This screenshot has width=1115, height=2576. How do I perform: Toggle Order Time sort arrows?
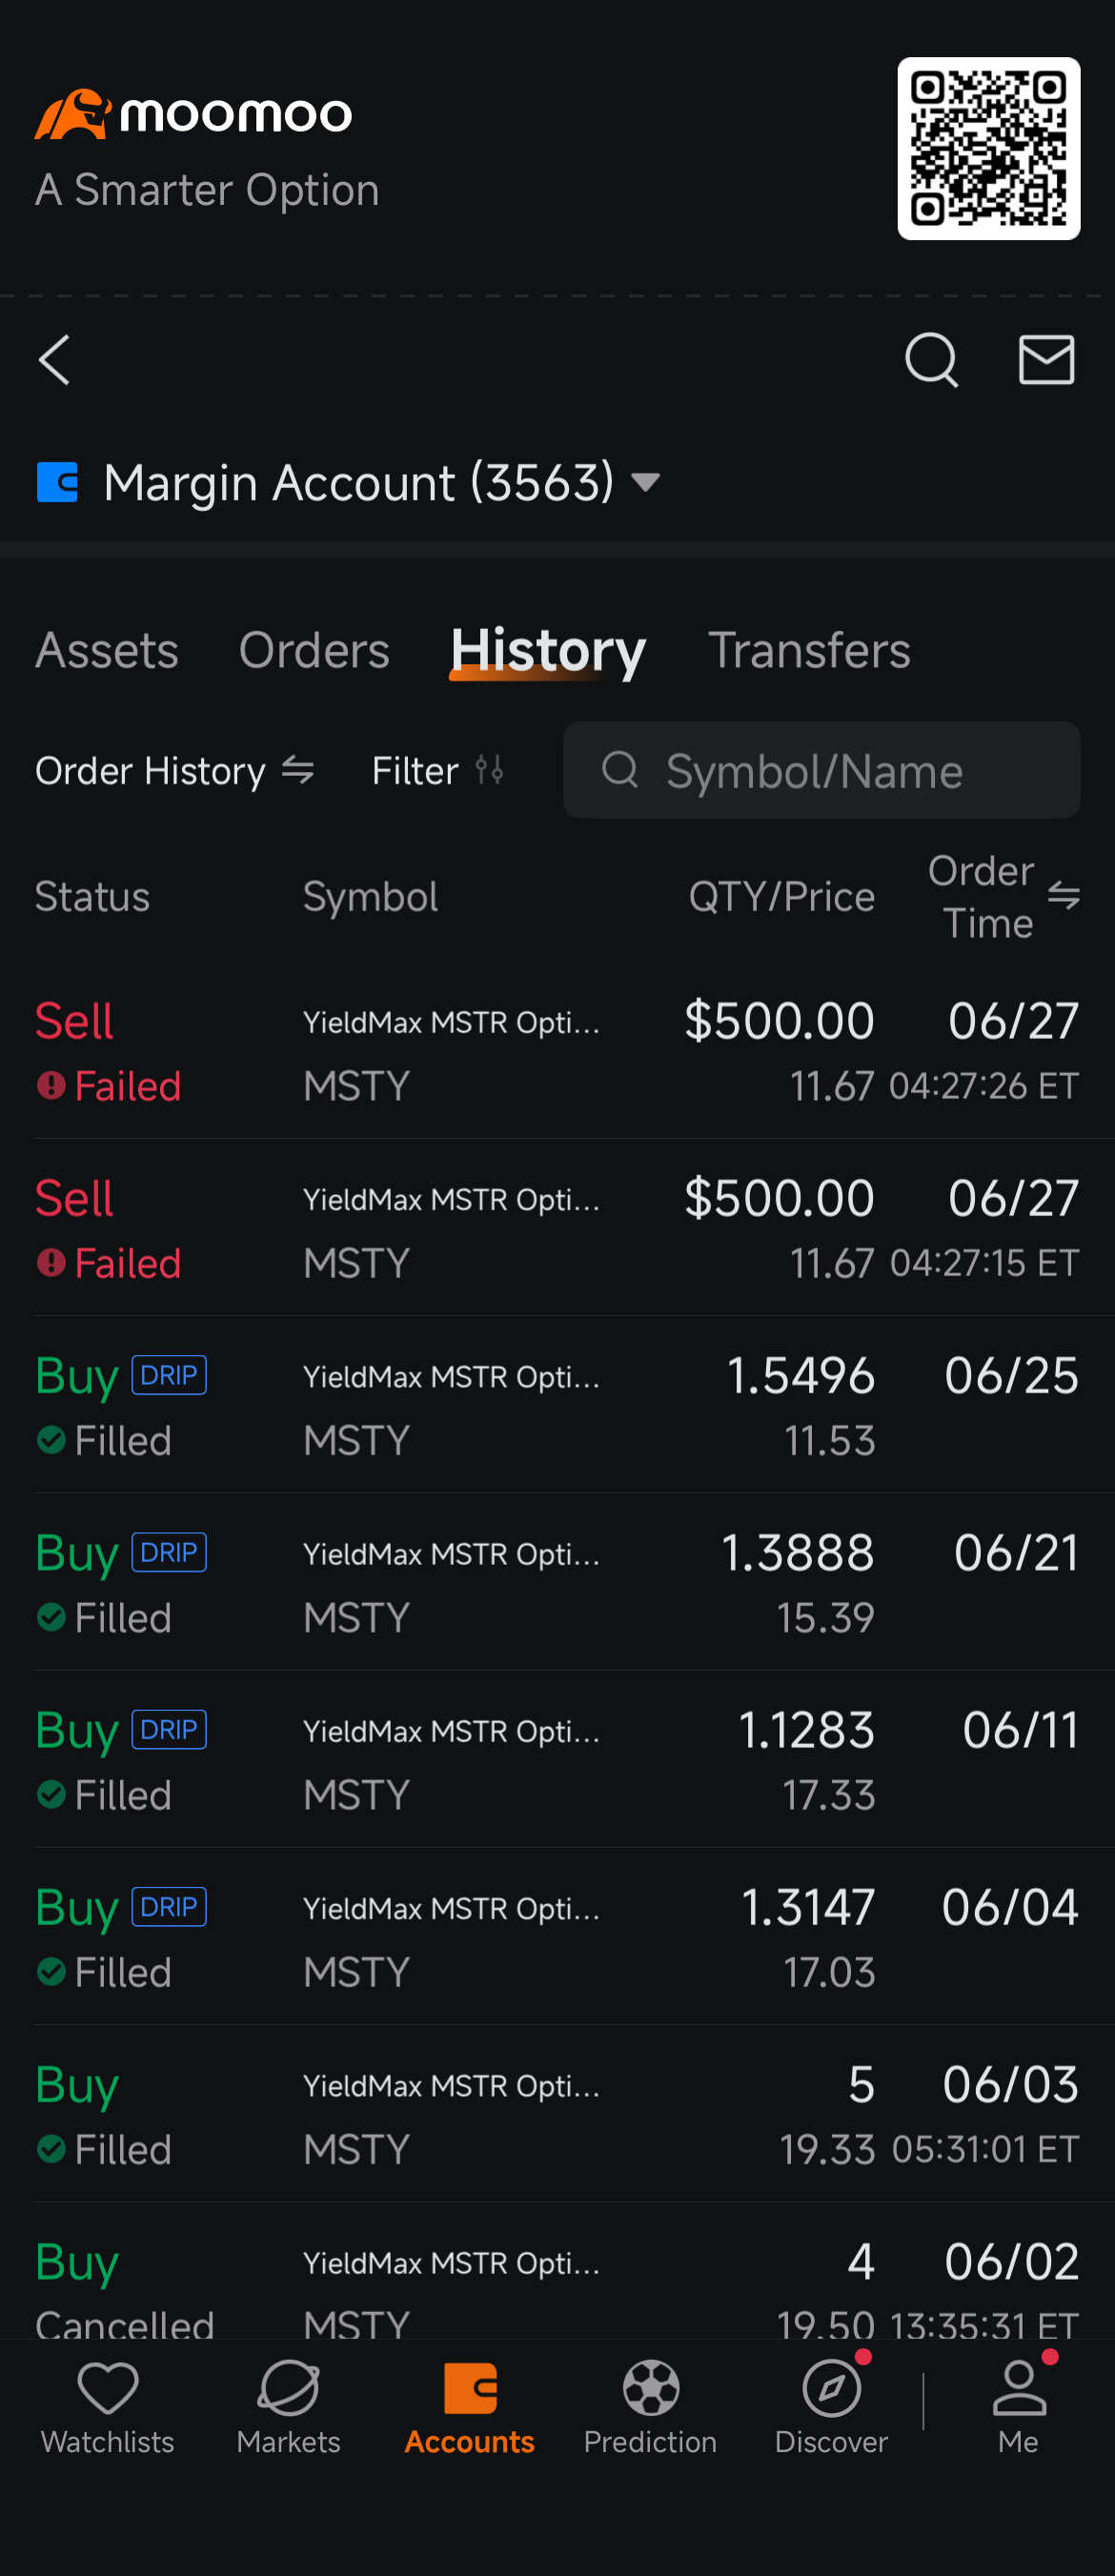[x=1063, y=896]
